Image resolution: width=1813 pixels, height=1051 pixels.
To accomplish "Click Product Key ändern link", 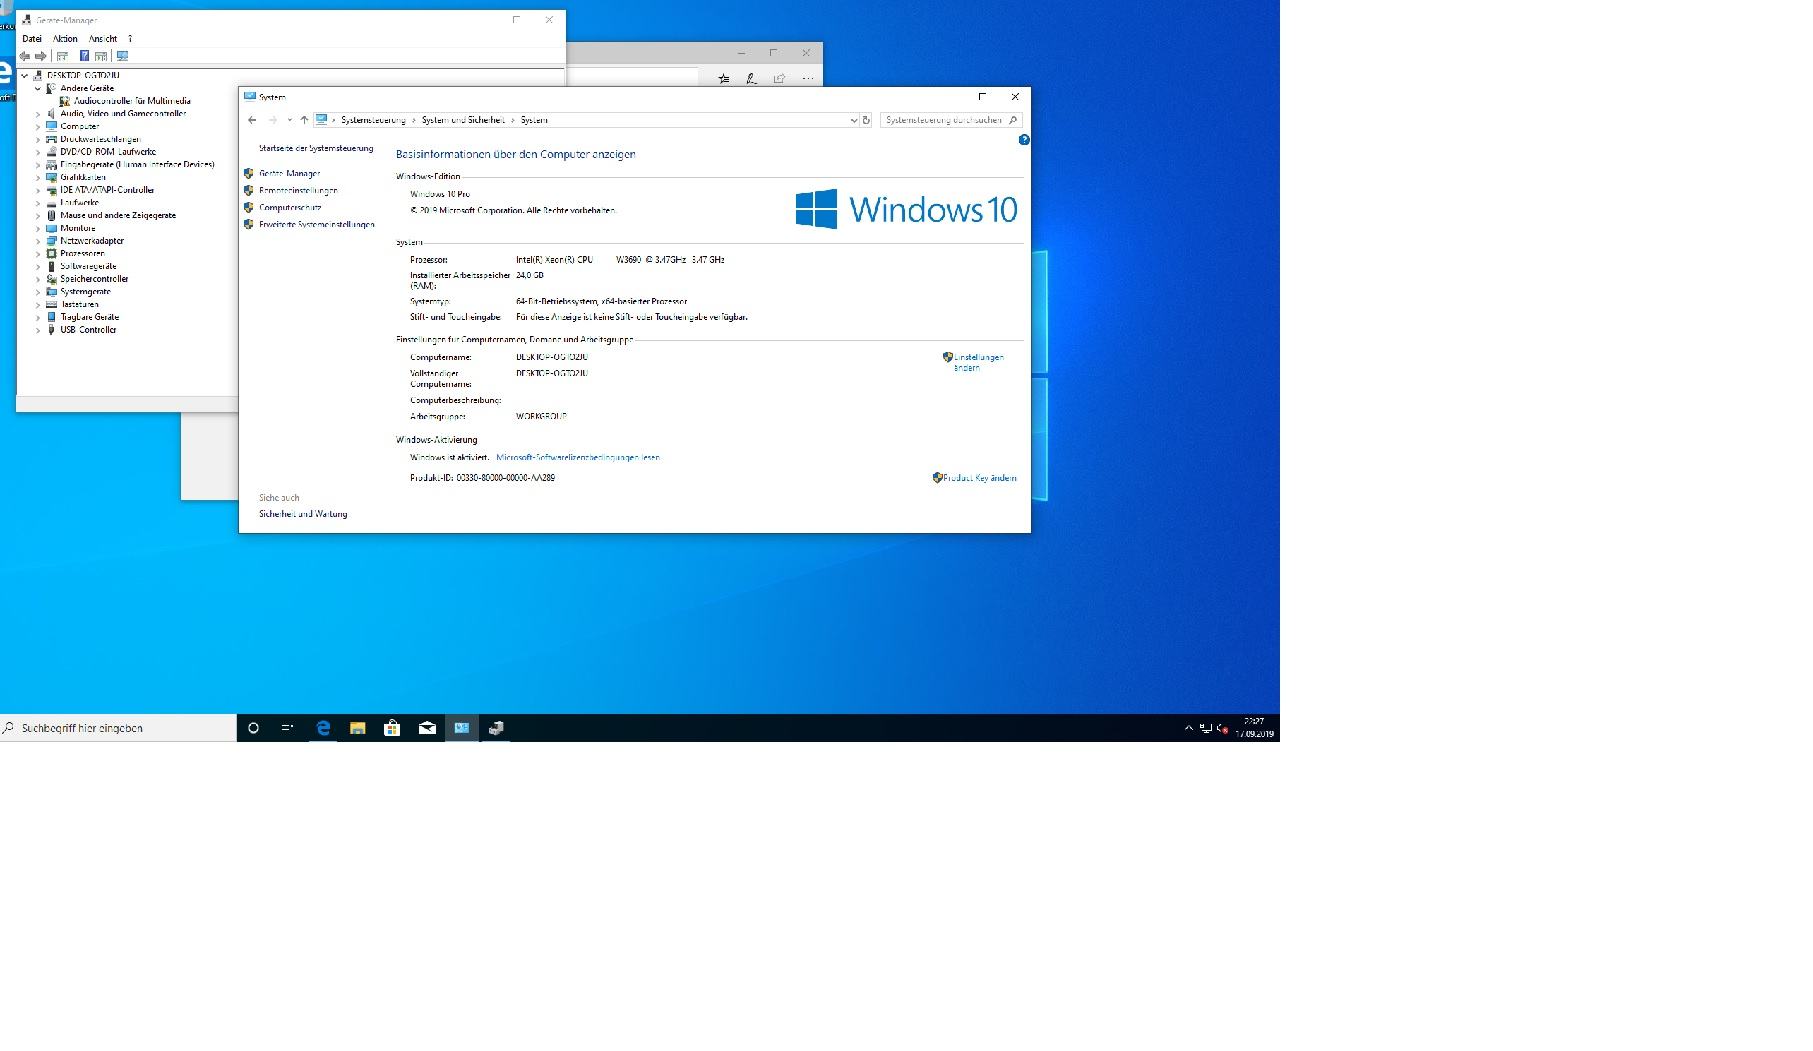I will [979, 478].
